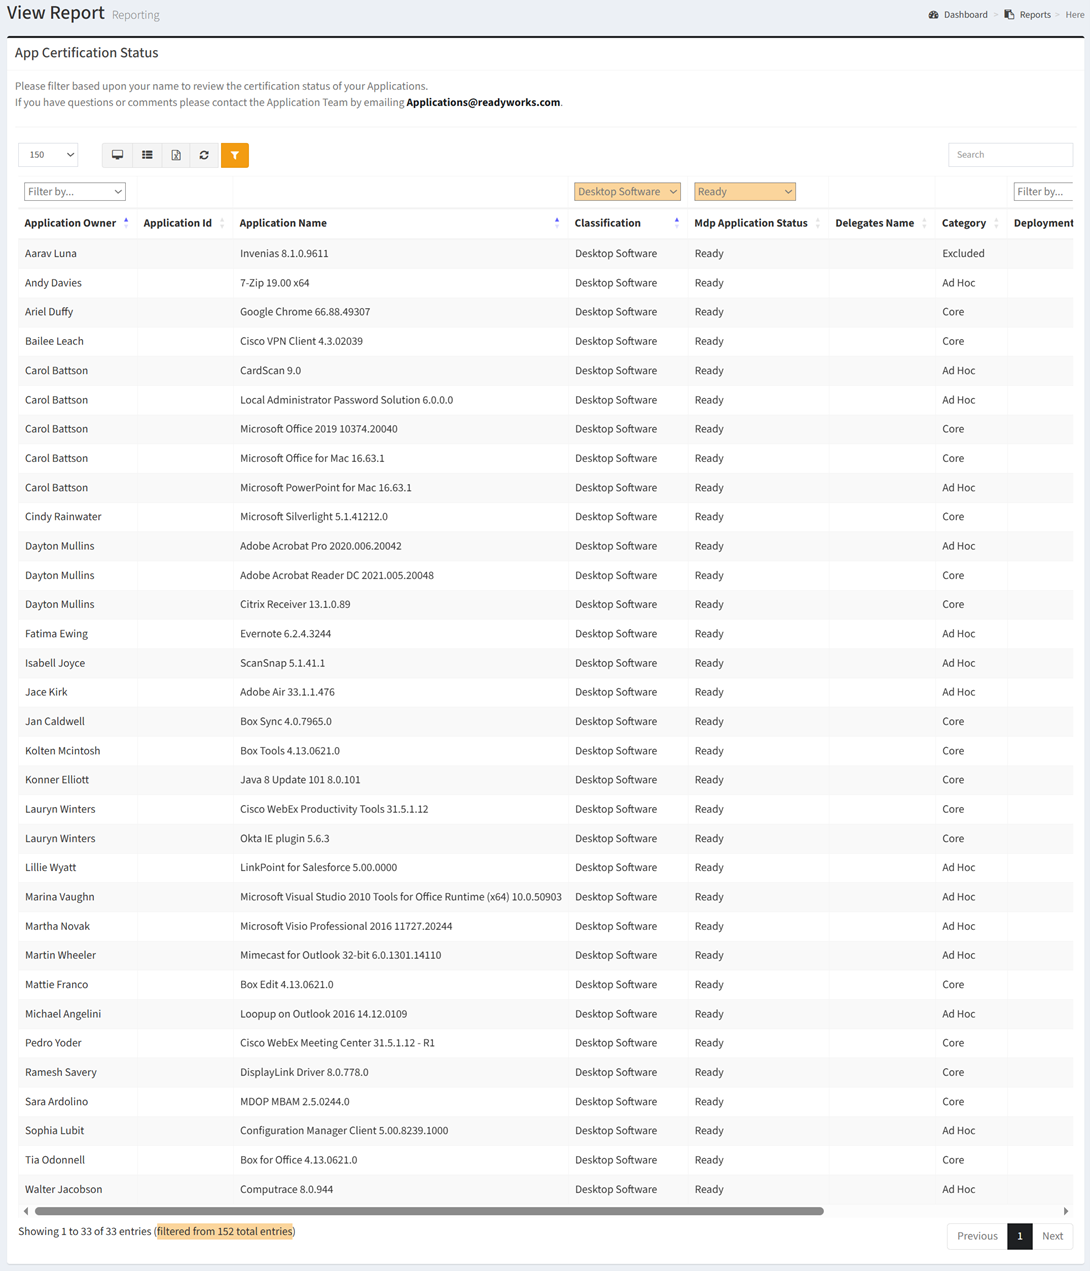This screenshot has width=1090, height=1271.
Task: Click the Next pagination button
Action: point(1052,1236)
